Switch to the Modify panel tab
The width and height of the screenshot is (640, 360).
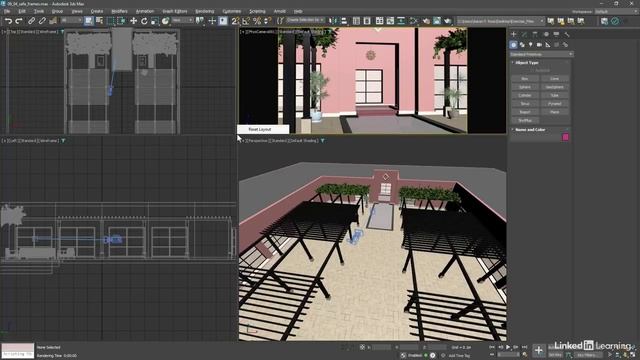[x=524, y=34]
